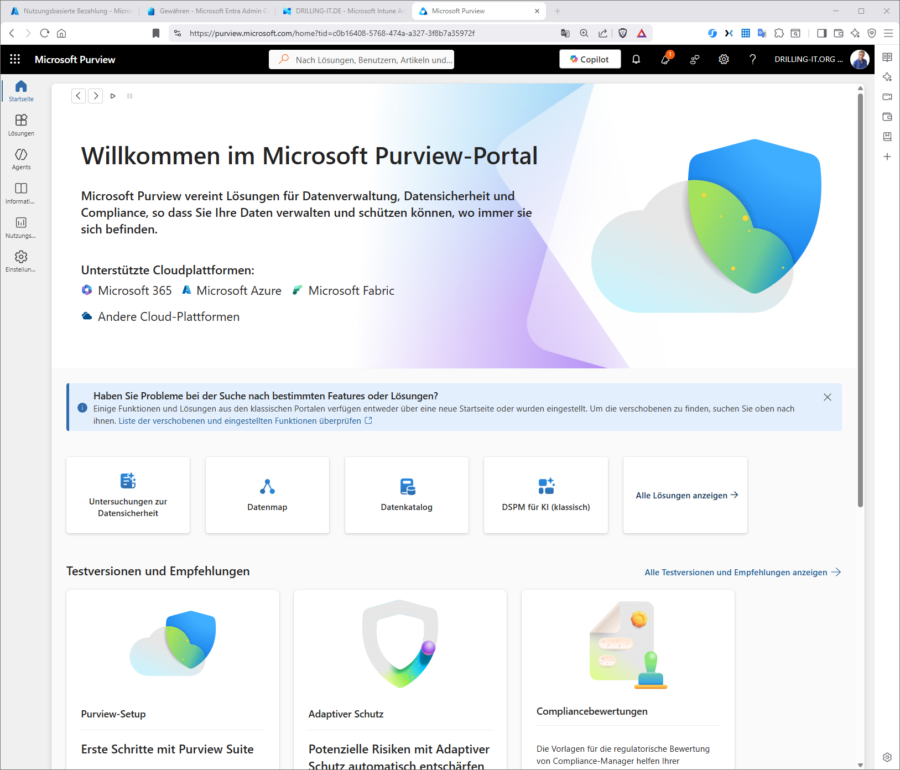Image resolution: width=900 pixels, height=770 pixels.
Task: Click the connected-items icon next to the alerts badge
Action: click(695, 59)
